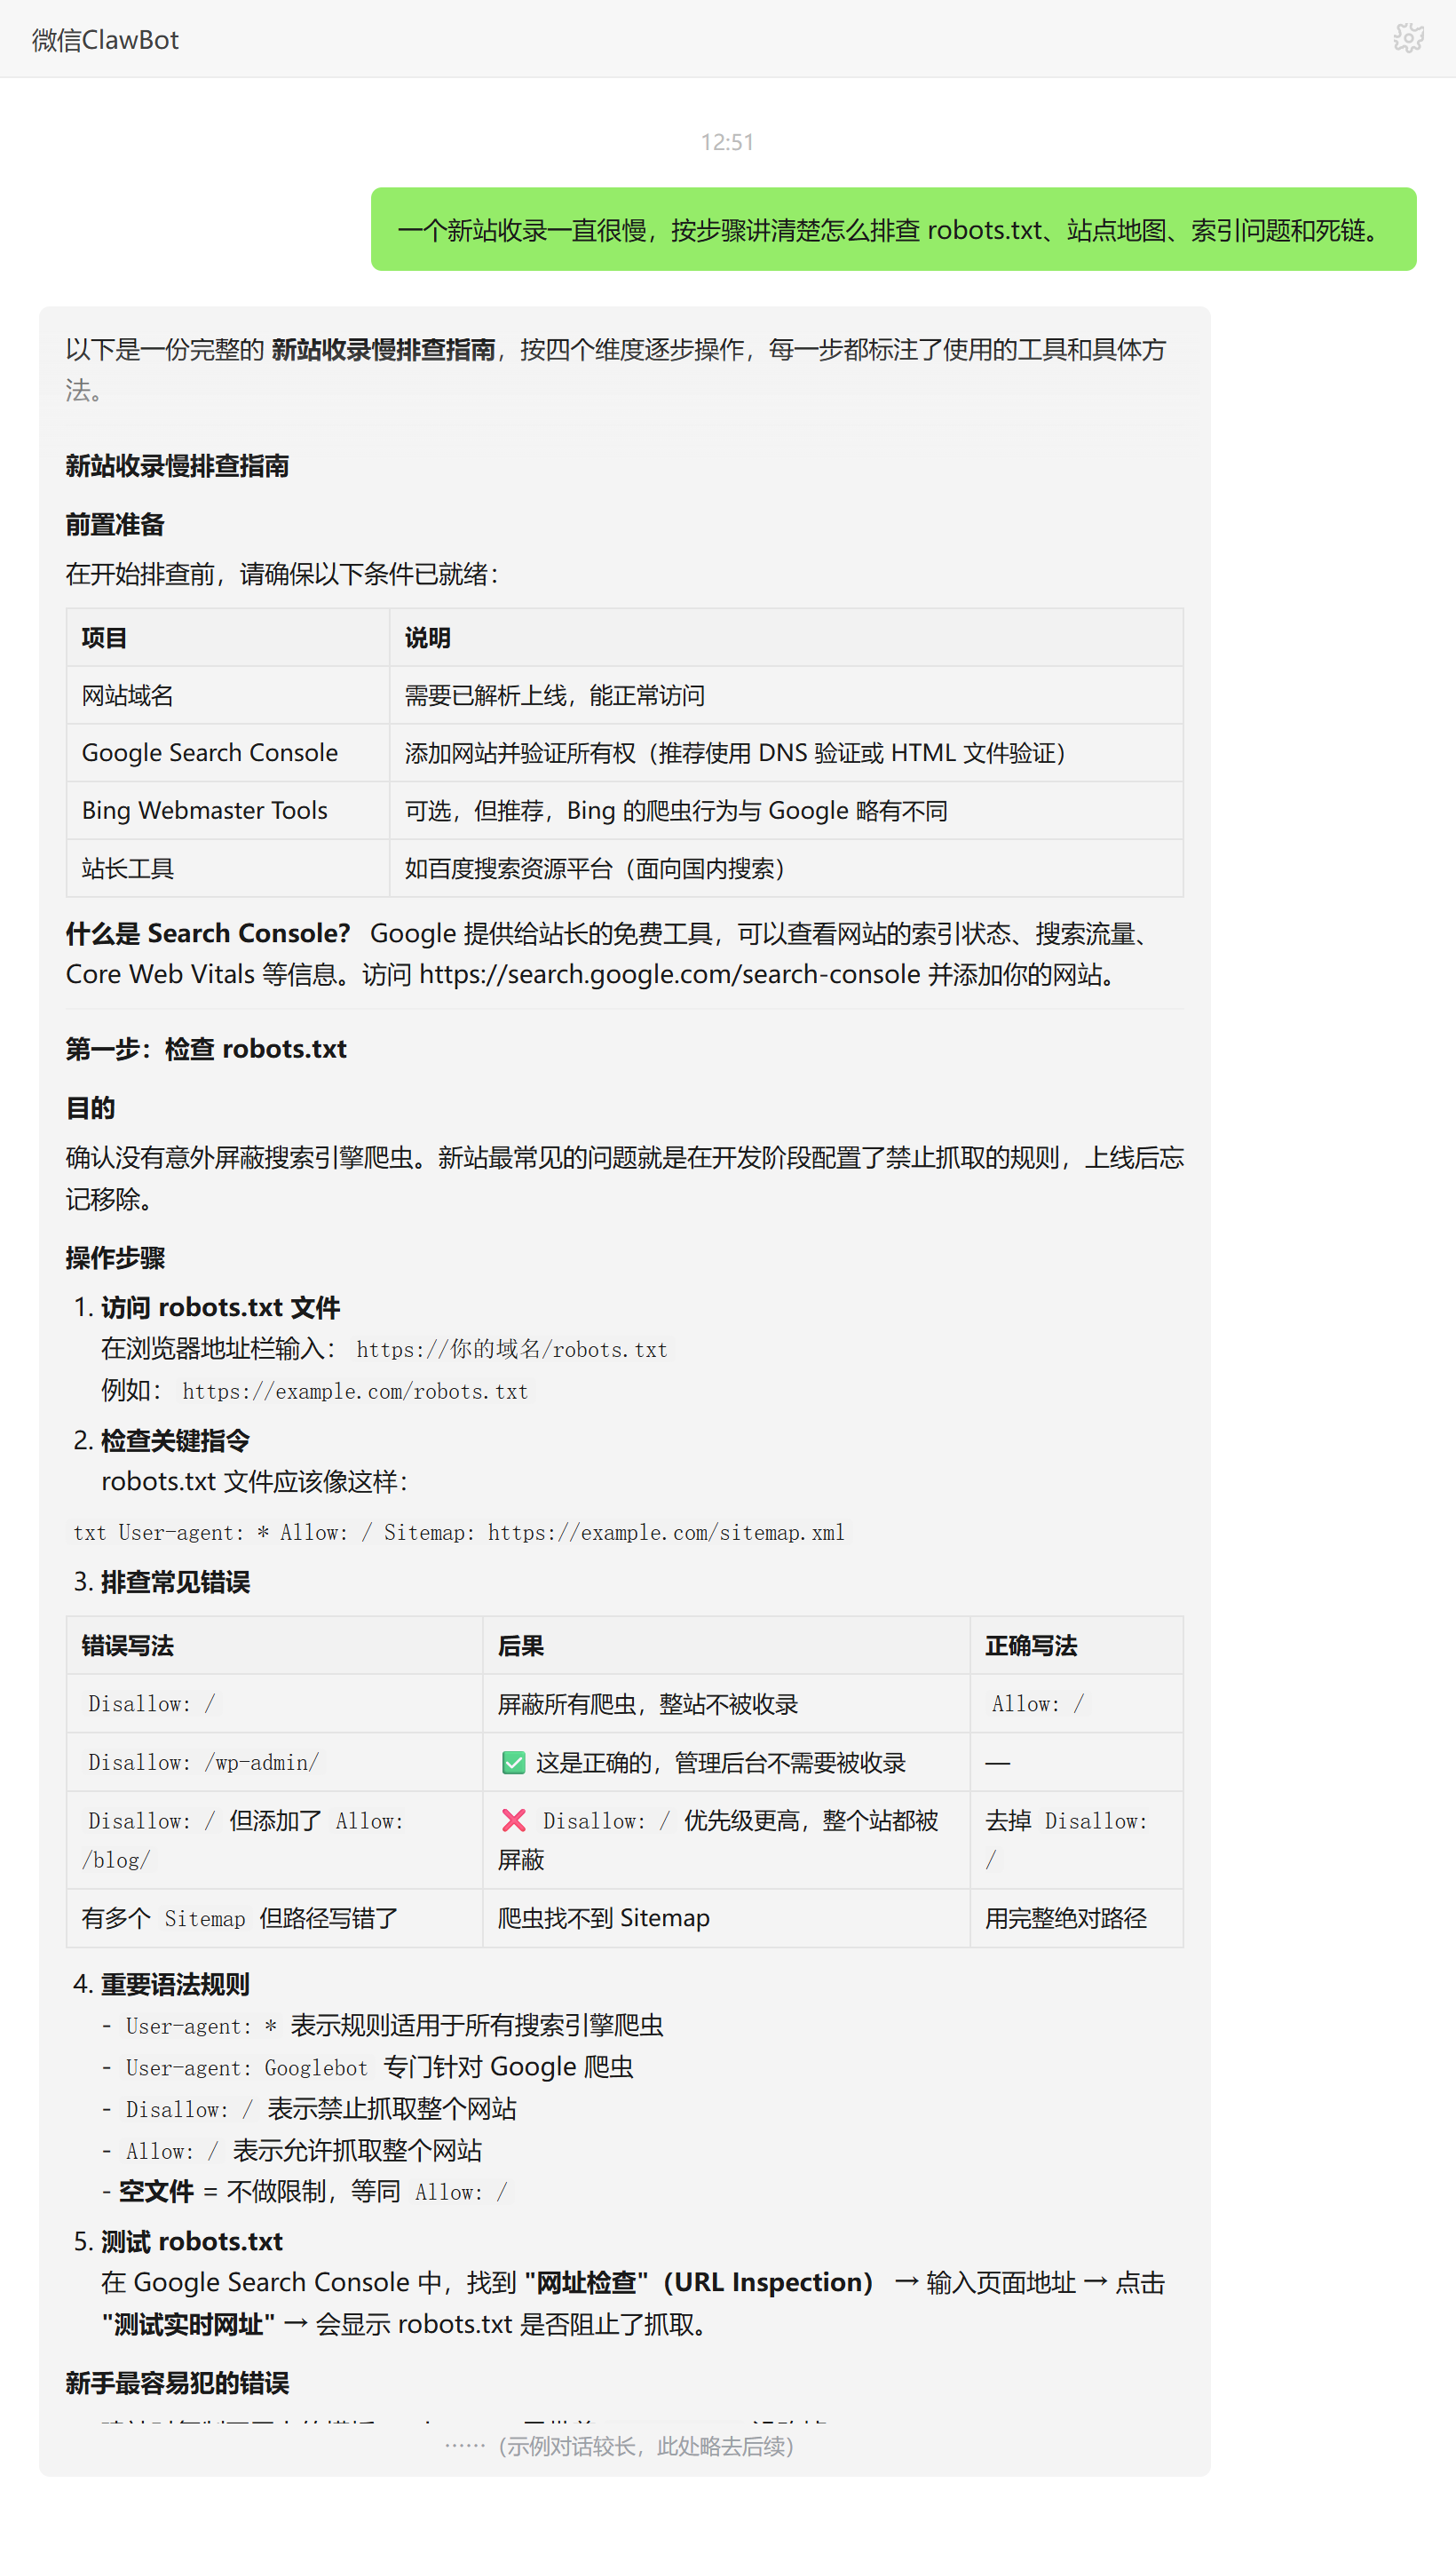Click the 正确写法 column header
This screenshot has height=2562, width=1456.
point(1077,1645)
